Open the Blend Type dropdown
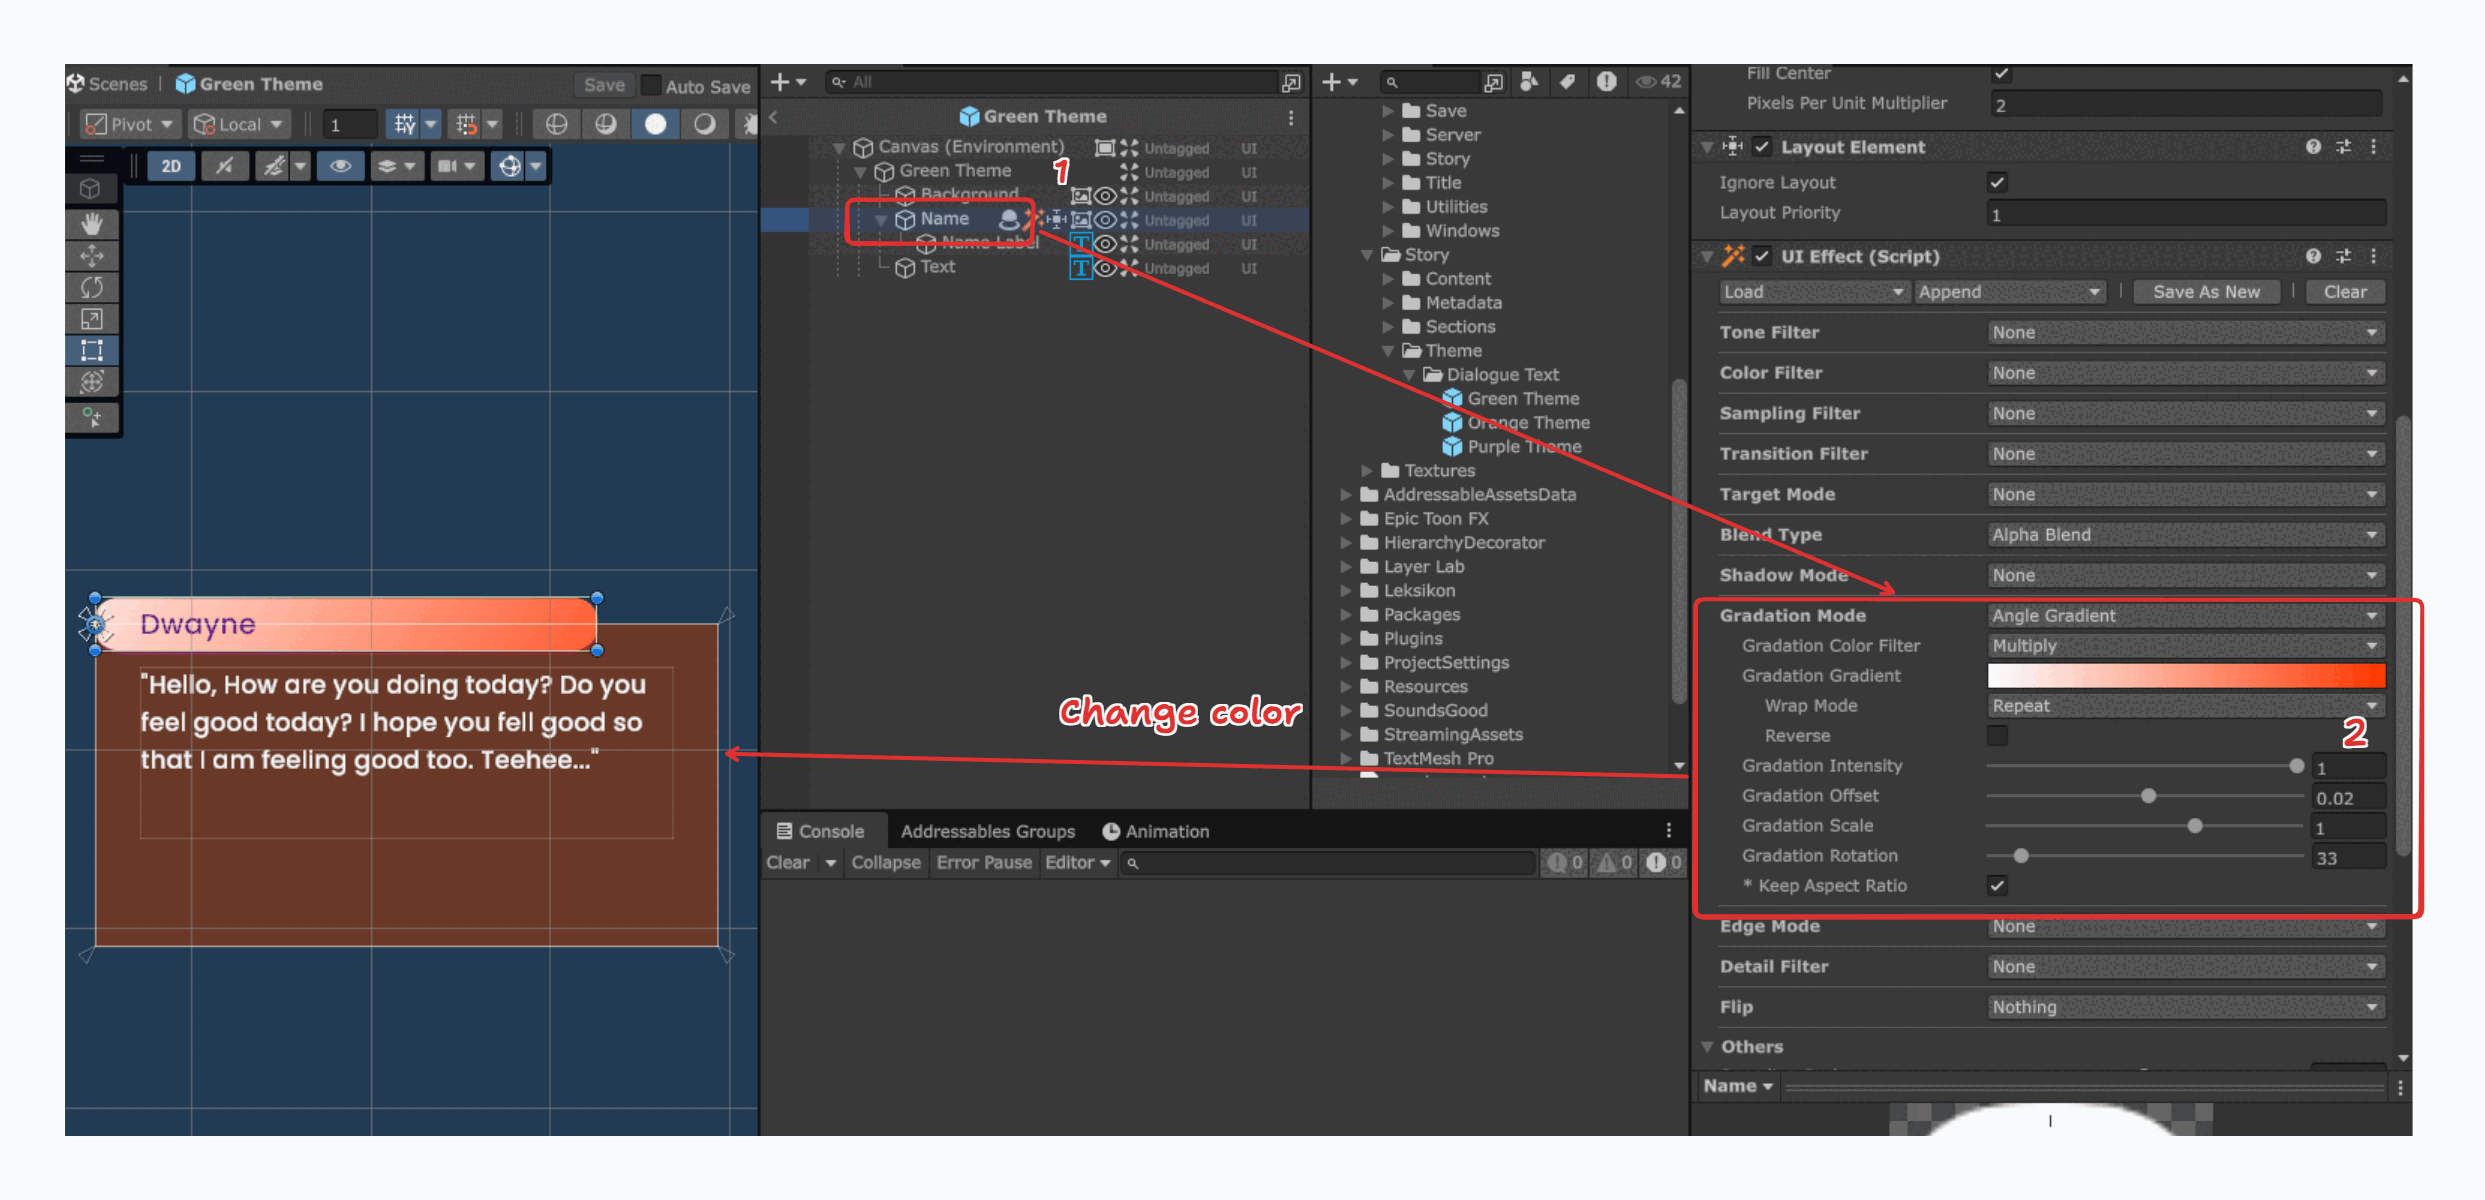2485x1200 pixels. [x=2185, y=535]
